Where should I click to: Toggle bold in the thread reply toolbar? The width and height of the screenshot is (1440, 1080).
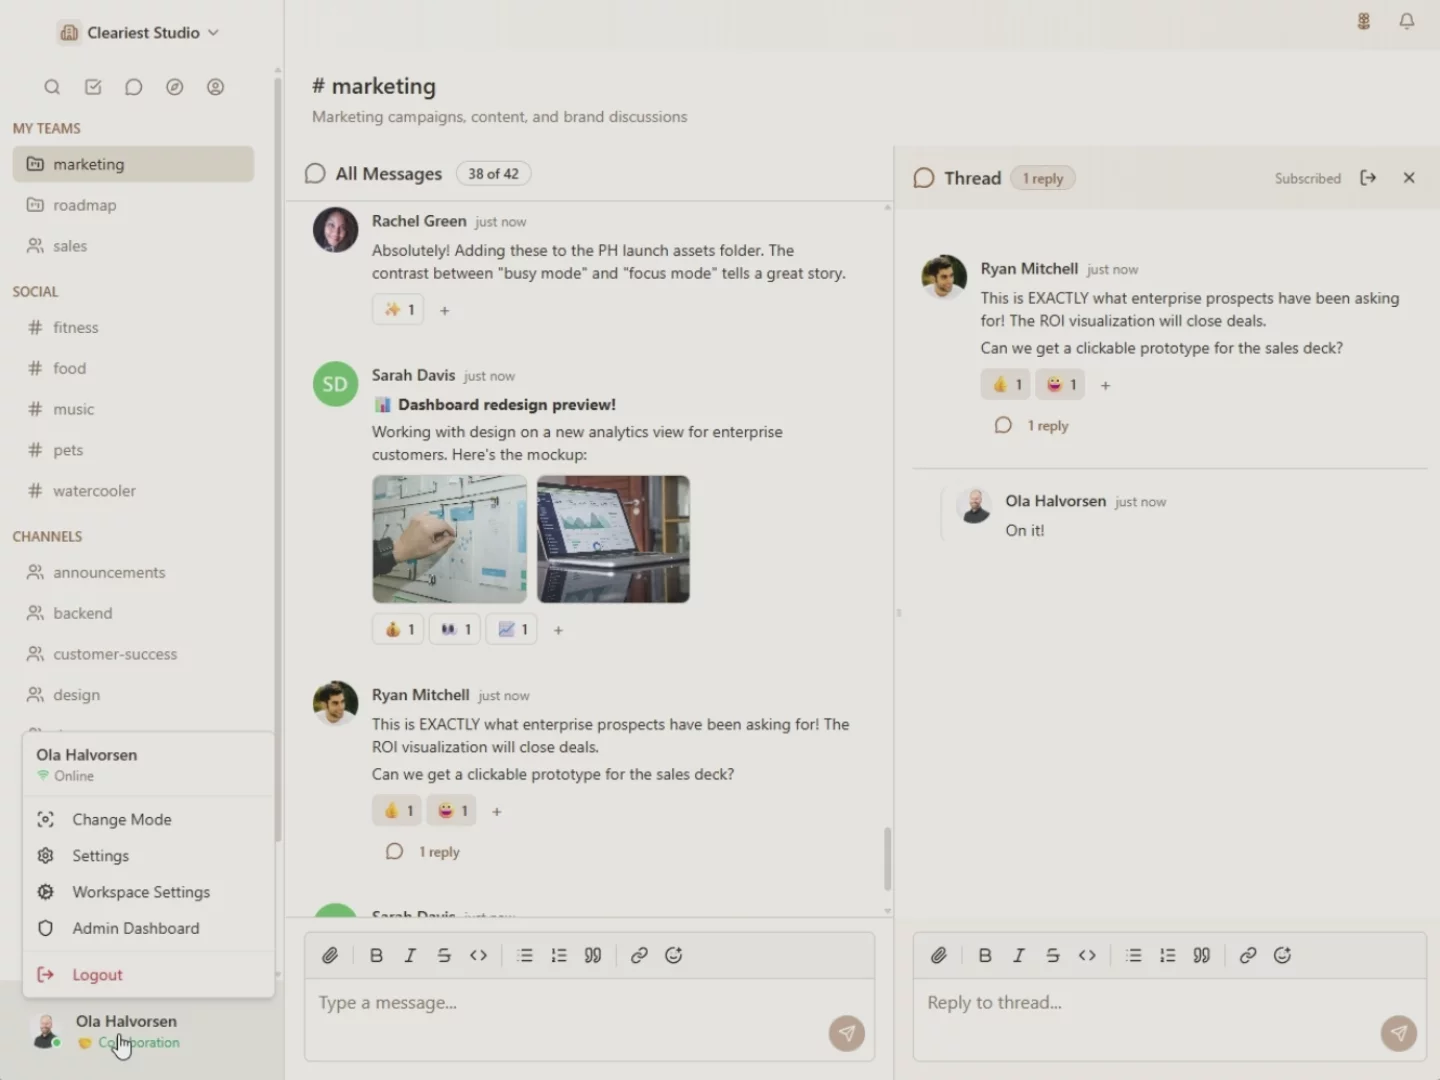984,955
